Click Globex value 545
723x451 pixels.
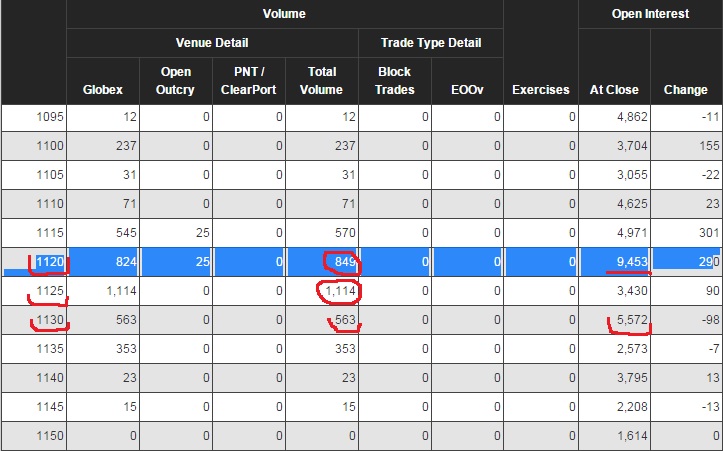(126, 233)
